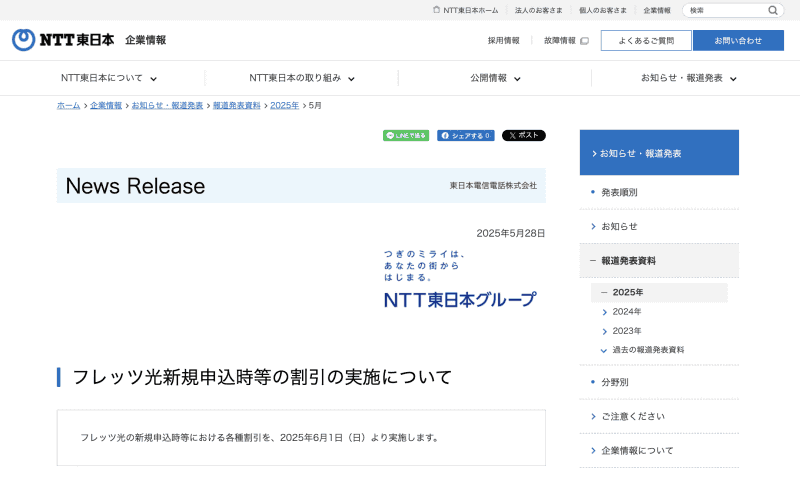The height and width of the screenshot is (477, 800).
Task: Click the 分野別 sidebar heading
Action: click(615, 382)
